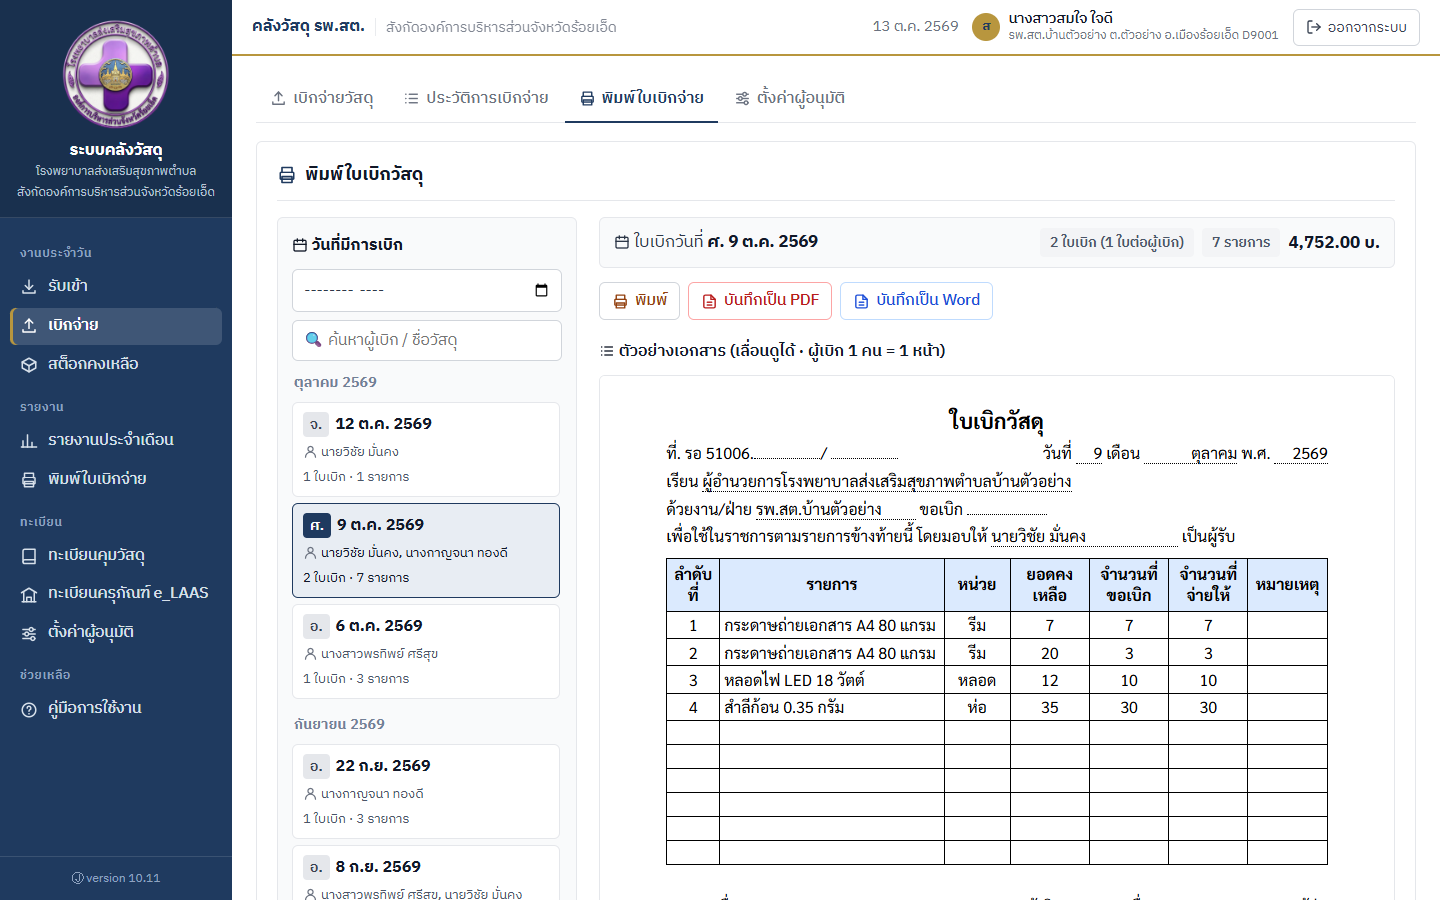1440x900 pixels.
Task: Click the person icon under 6 ต.ค. 2569
Action: pos(310,654)
